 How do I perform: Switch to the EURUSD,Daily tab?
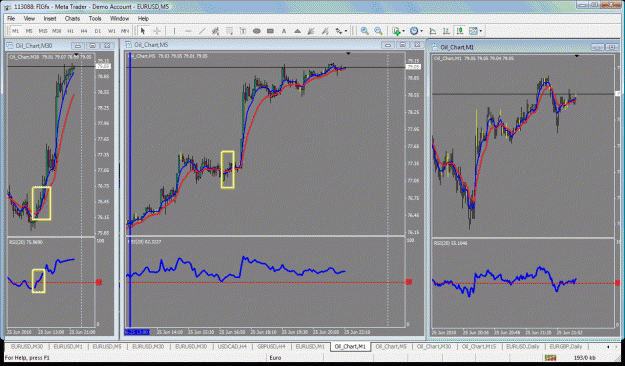523,347
